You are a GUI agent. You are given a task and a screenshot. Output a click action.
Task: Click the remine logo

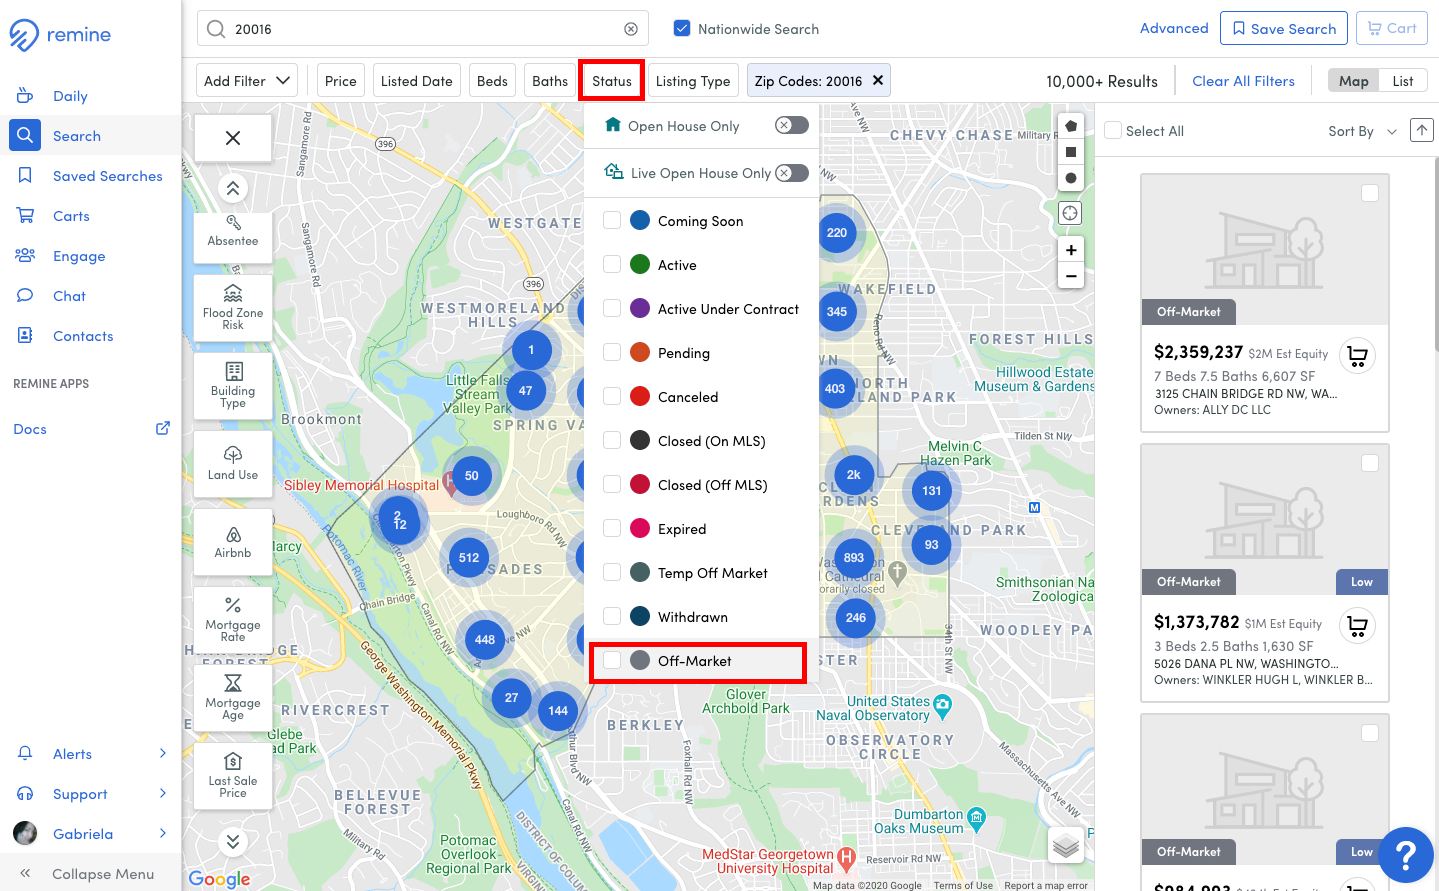pos(60,35)
